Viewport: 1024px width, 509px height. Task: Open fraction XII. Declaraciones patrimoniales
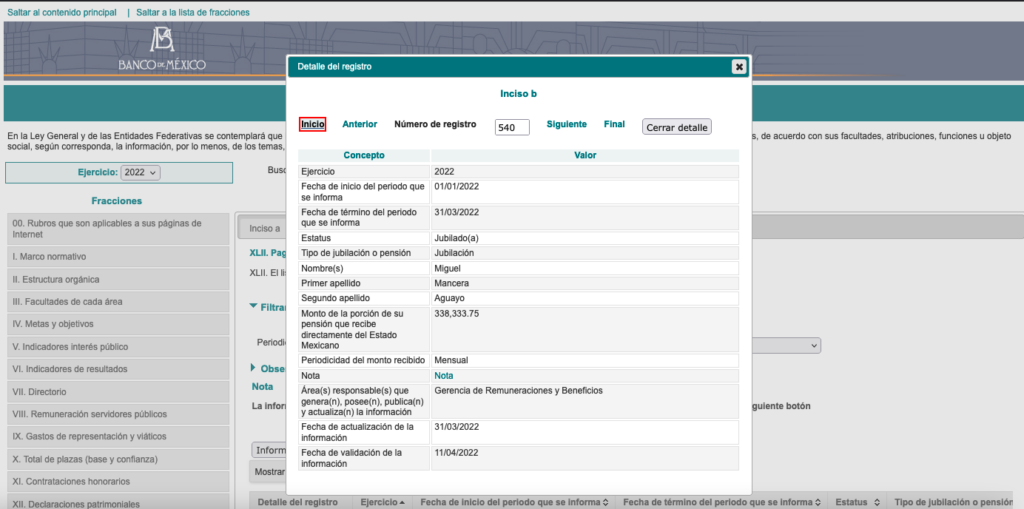[x=118, y=502]
